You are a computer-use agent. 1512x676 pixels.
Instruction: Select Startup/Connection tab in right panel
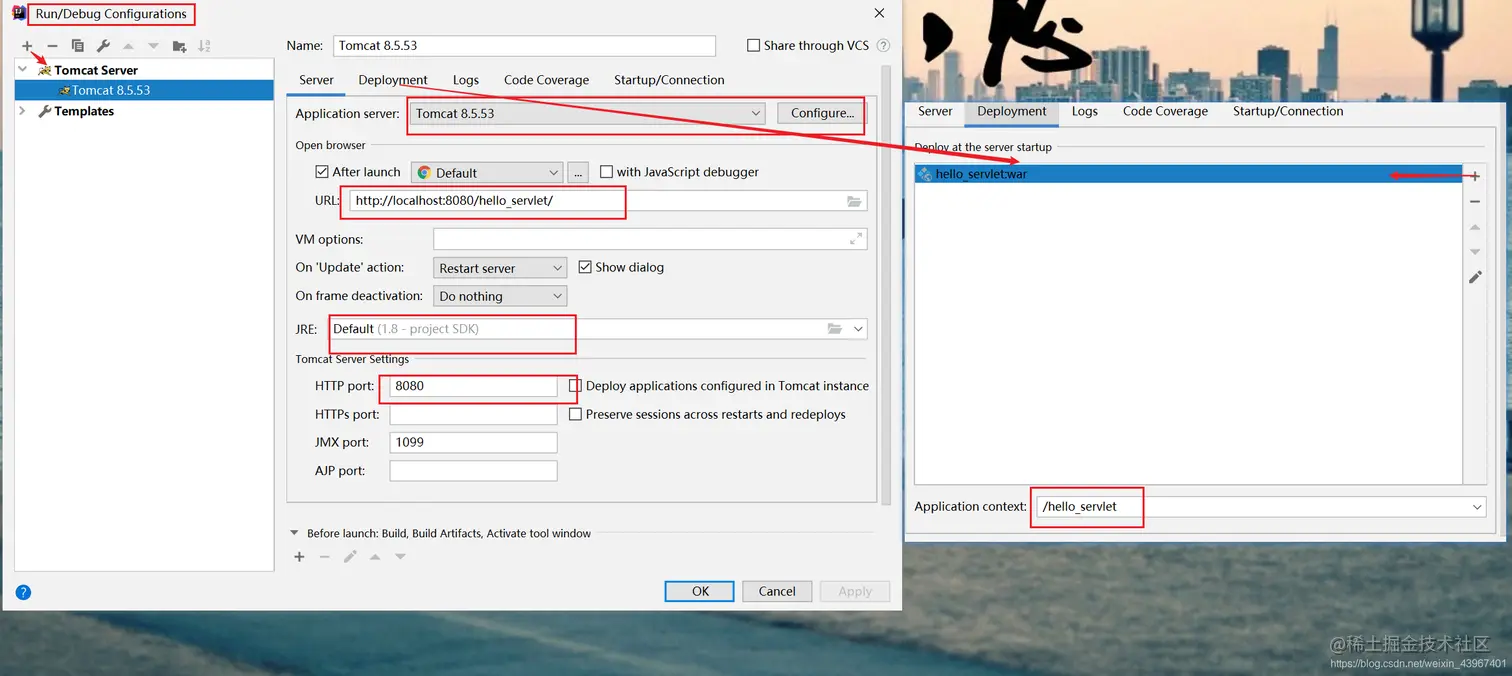click(1288, 112)
